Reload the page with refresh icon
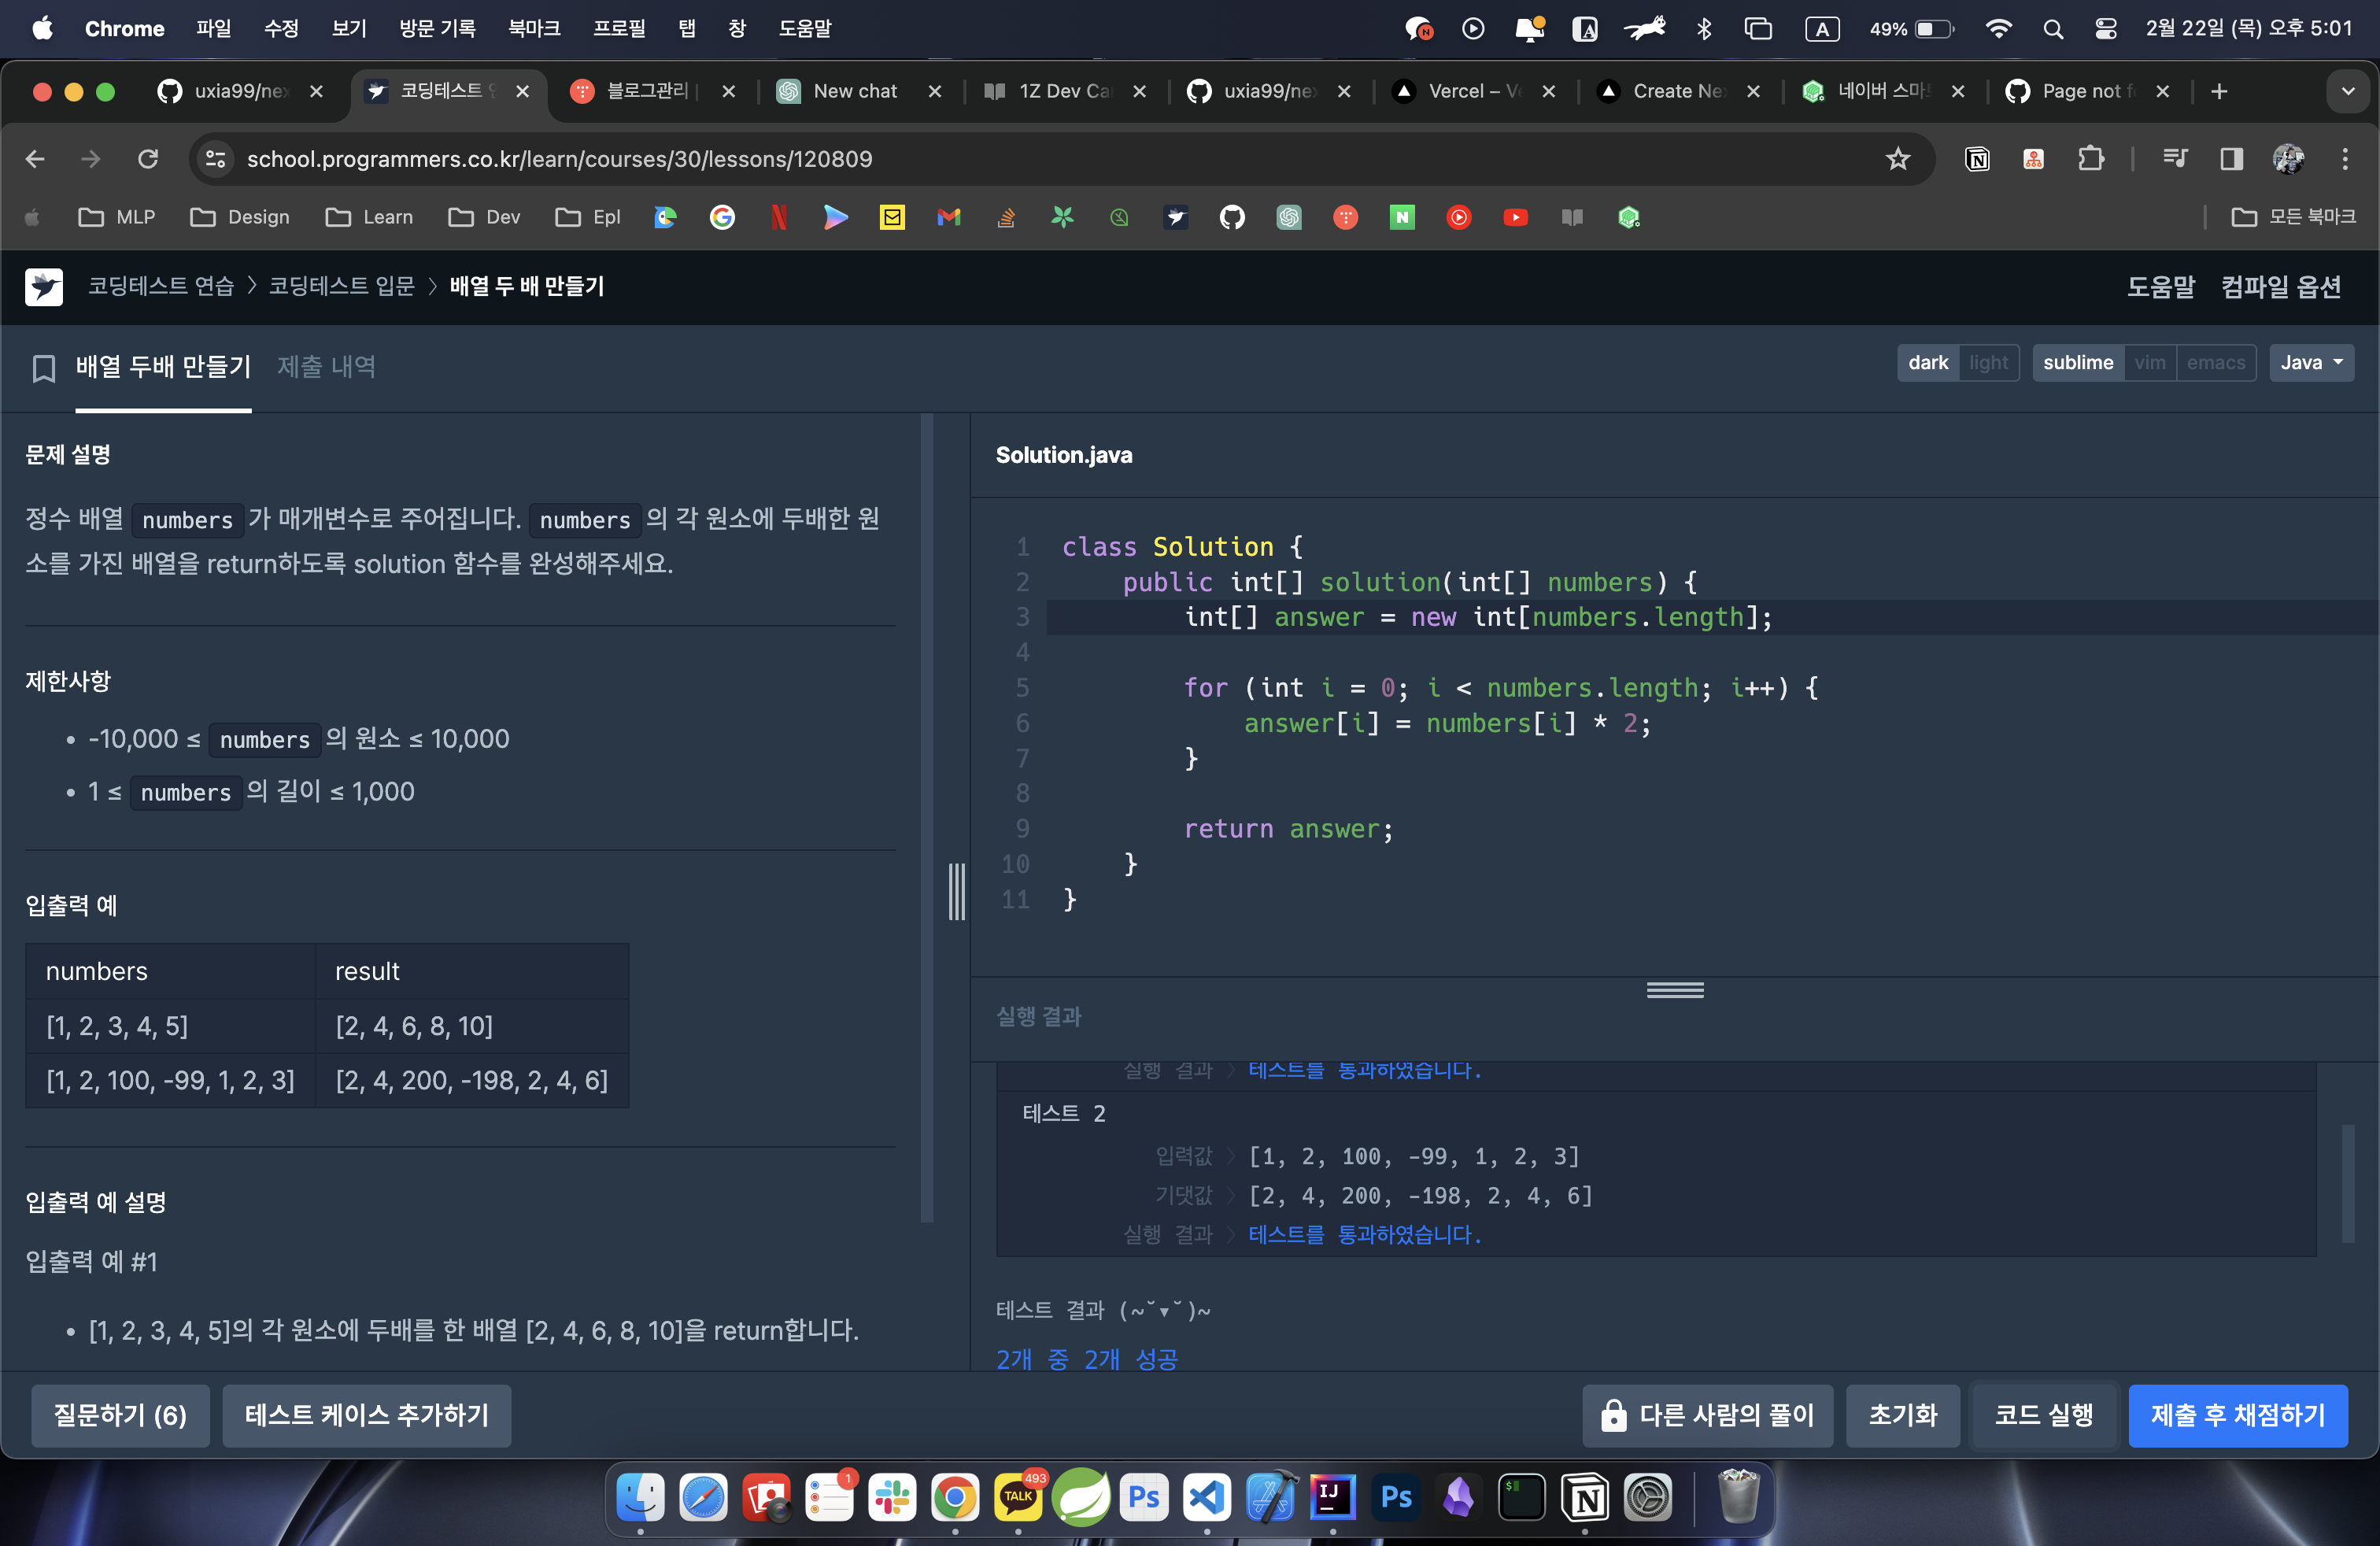The height and width of the screenshot is (1546, 2380). 148,159
